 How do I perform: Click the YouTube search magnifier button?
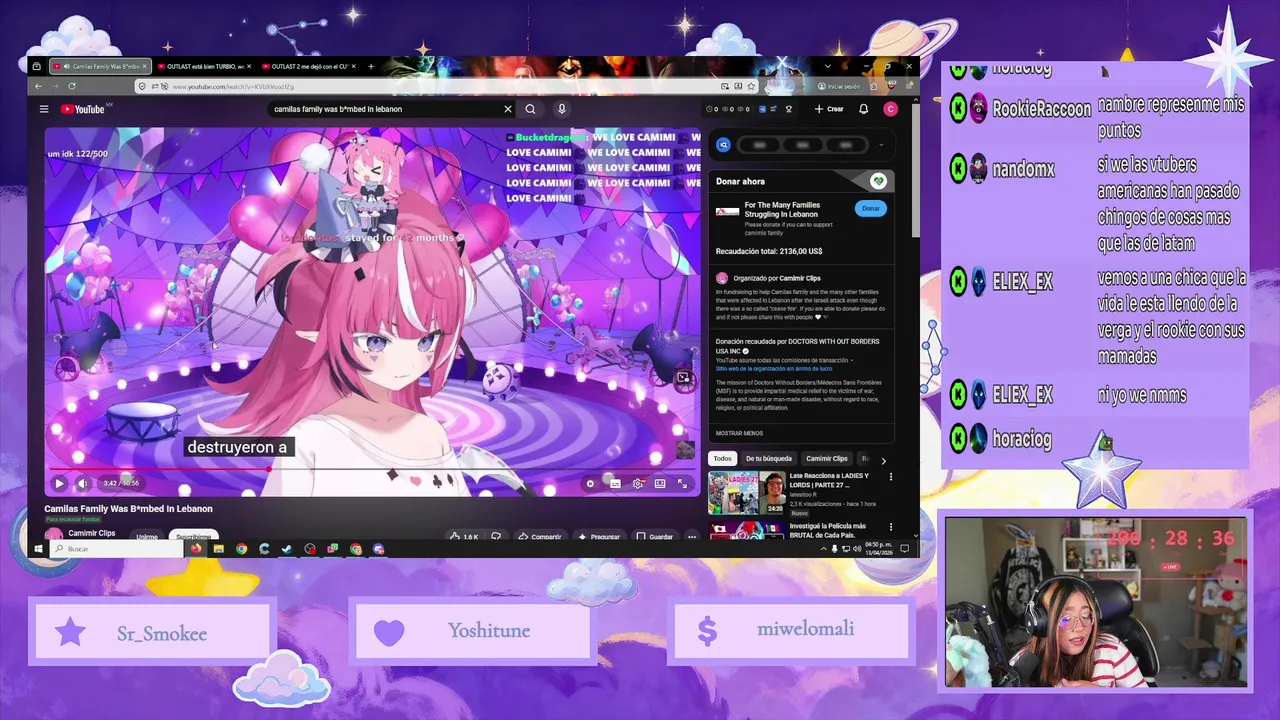pos(531,109)
